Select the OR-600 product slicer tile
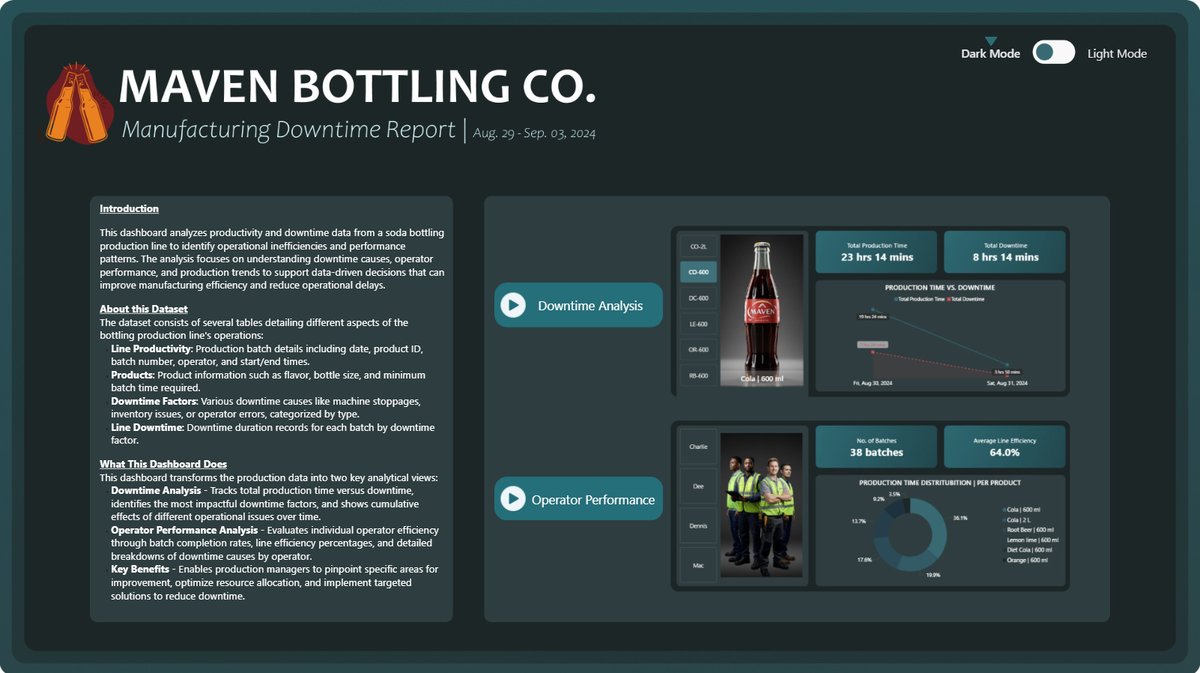Screen dimensions: 1200x673 (696, 350)
